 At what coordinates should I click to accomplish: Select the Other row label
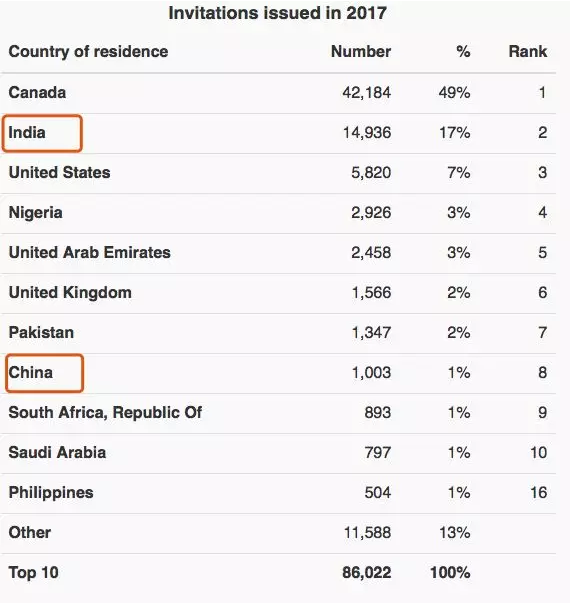point(30,533)
